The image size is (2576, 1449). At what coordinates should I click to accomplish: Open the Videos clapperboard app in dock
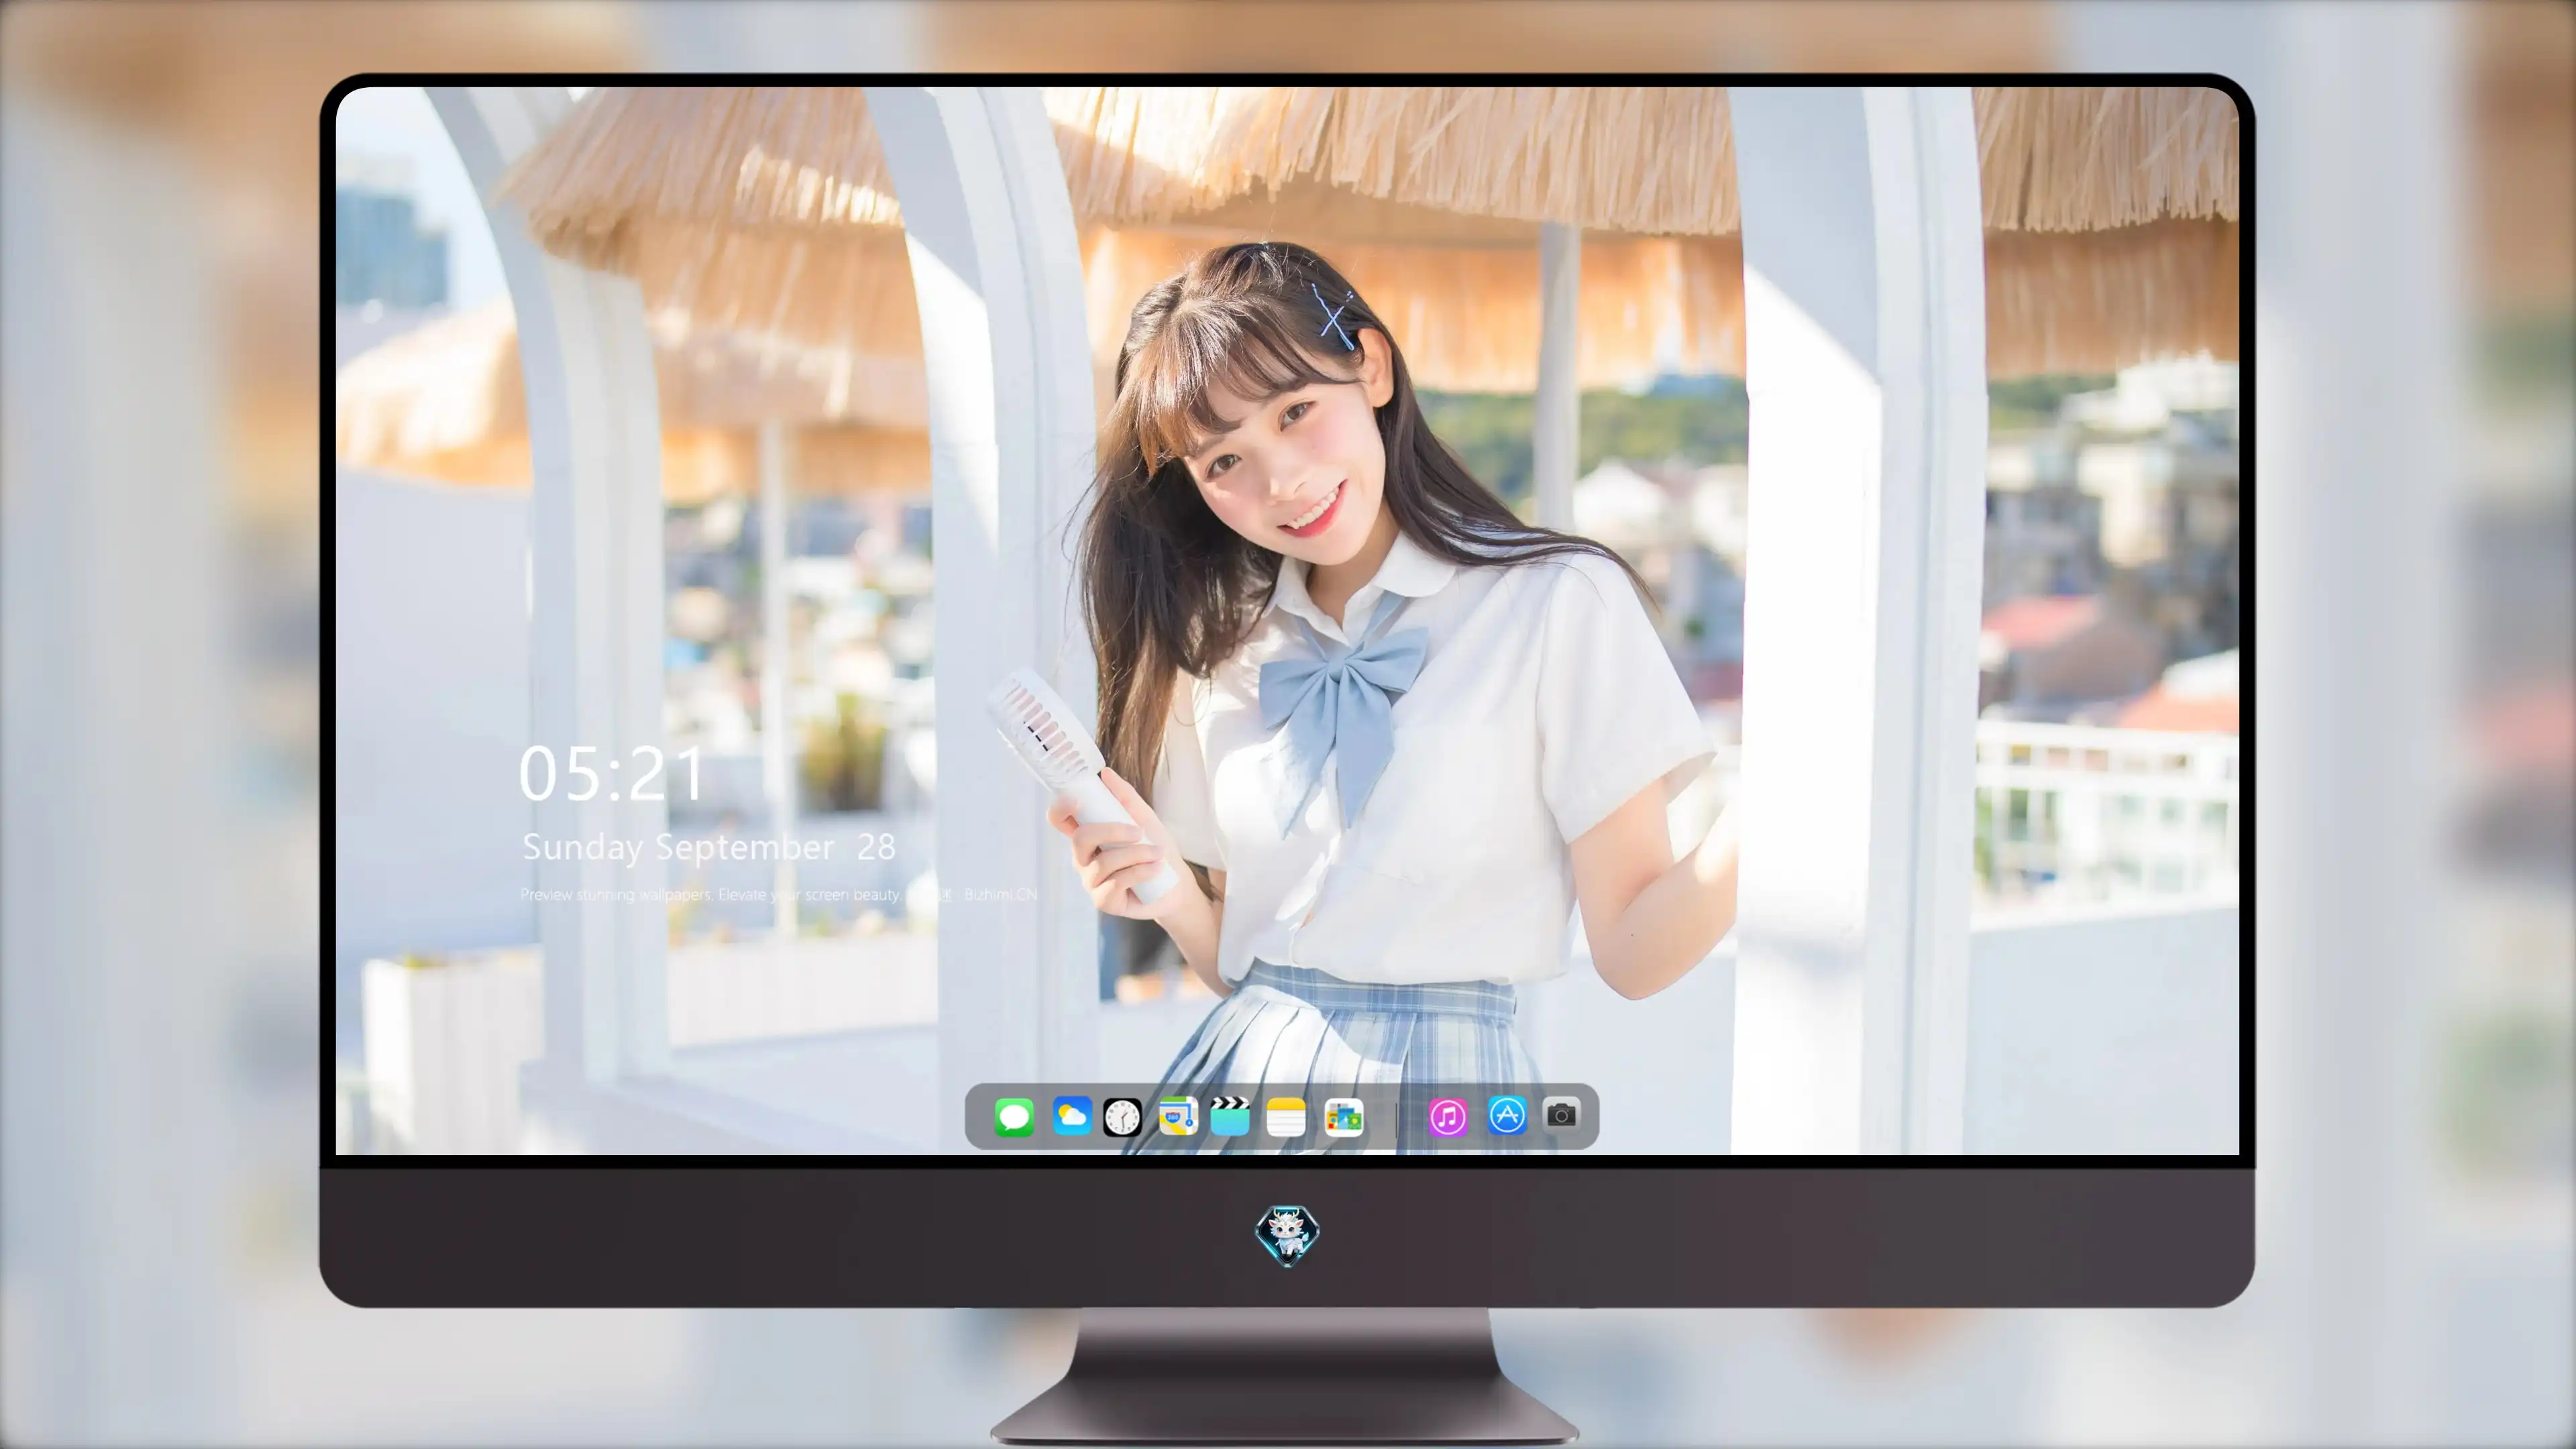coord(1230,1116)
